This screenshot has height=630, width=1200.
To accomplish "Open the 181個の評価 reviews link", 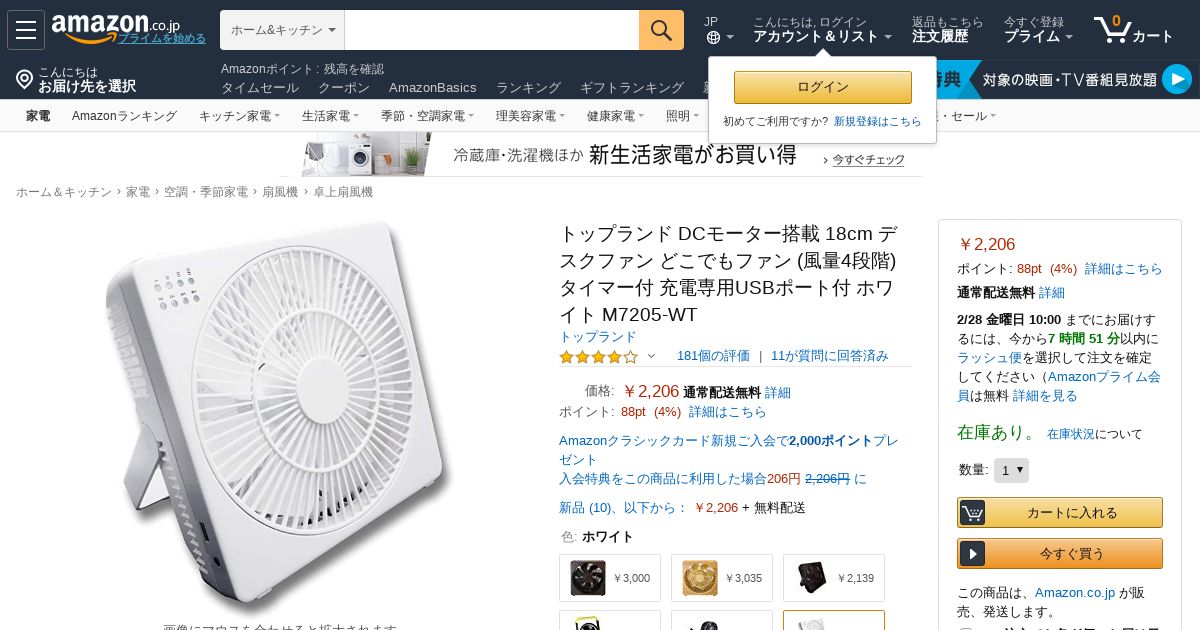I will (x=713, y=356).
